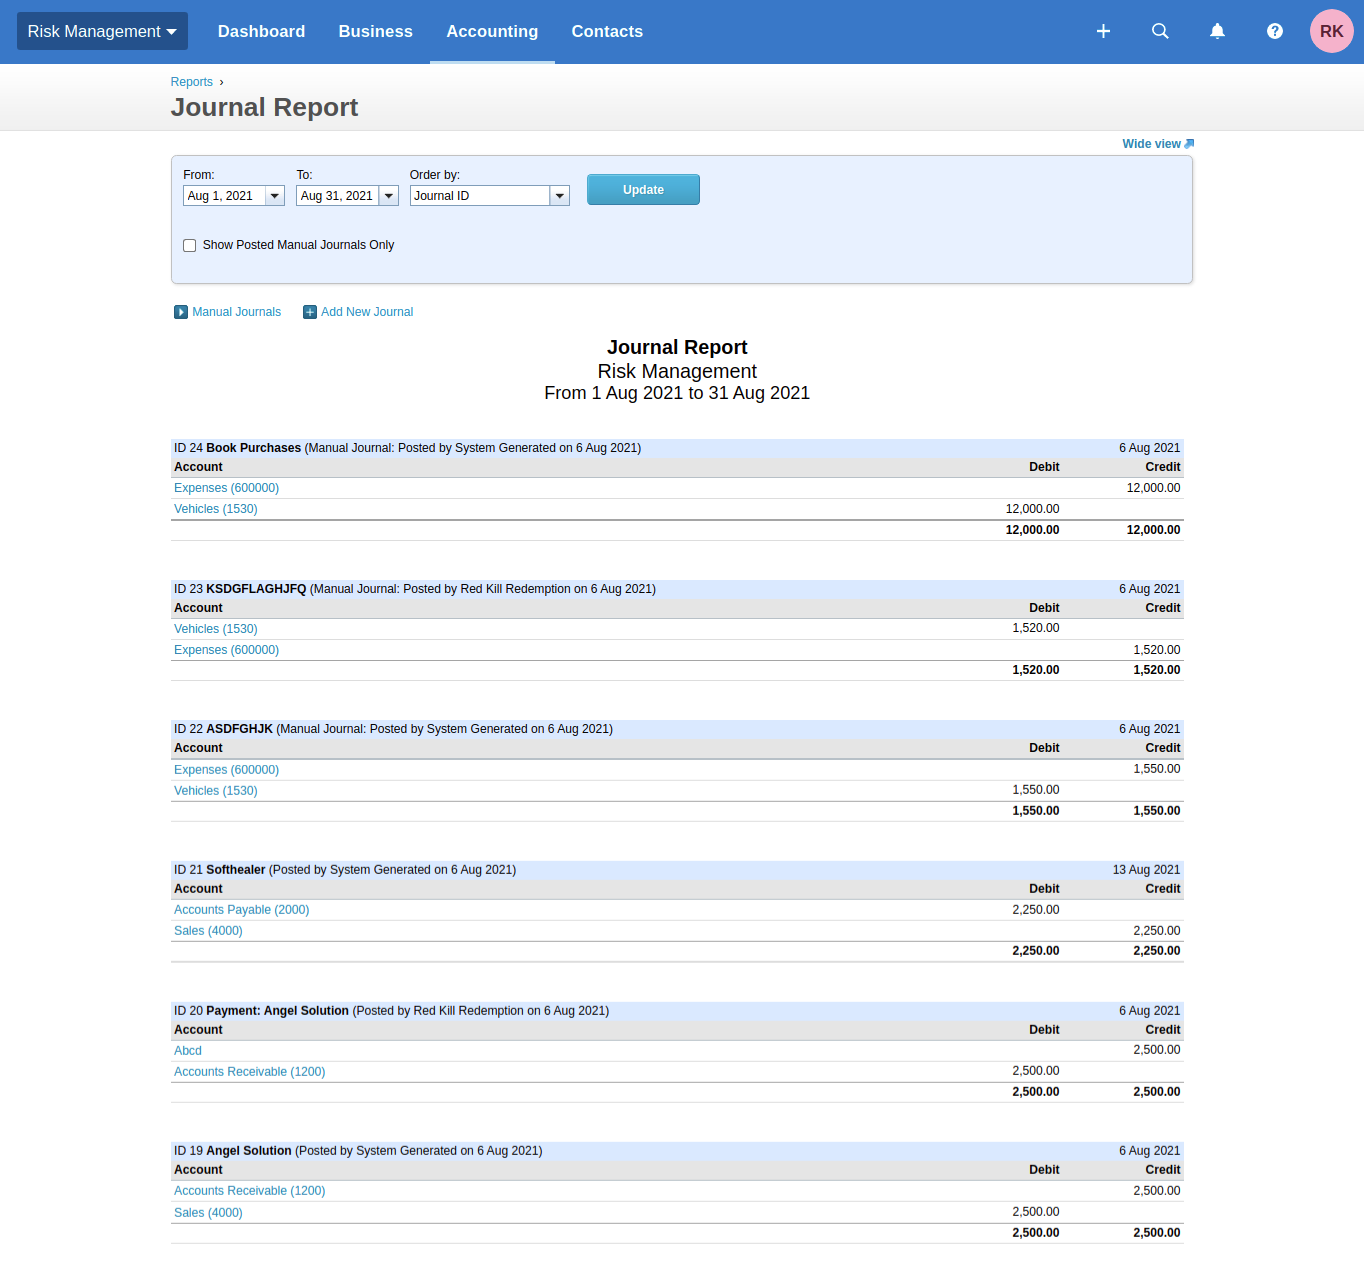The width and height of the screenshot is (1364, 1280).
Task: Click the Update button
Action: click(x=643, y=189)
